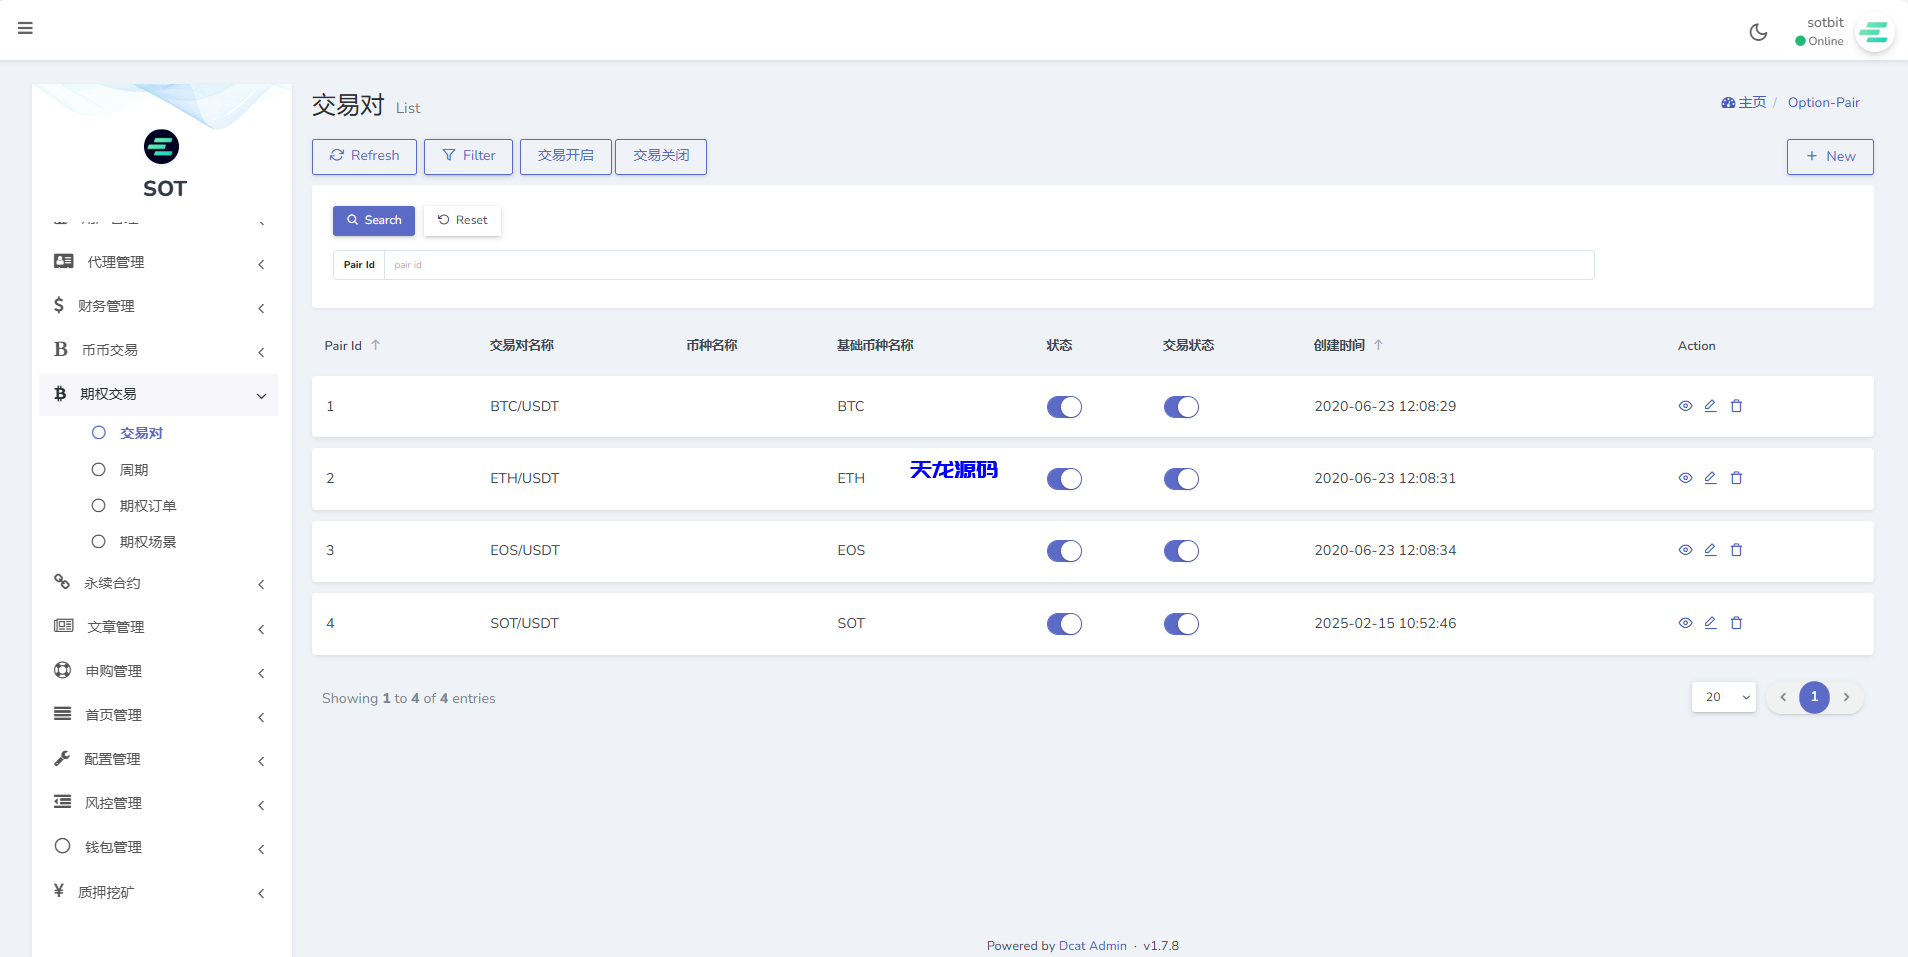Click the 财务管理 dollar icon
This screenshot has width=1908, height=957.
click(59, 305)
